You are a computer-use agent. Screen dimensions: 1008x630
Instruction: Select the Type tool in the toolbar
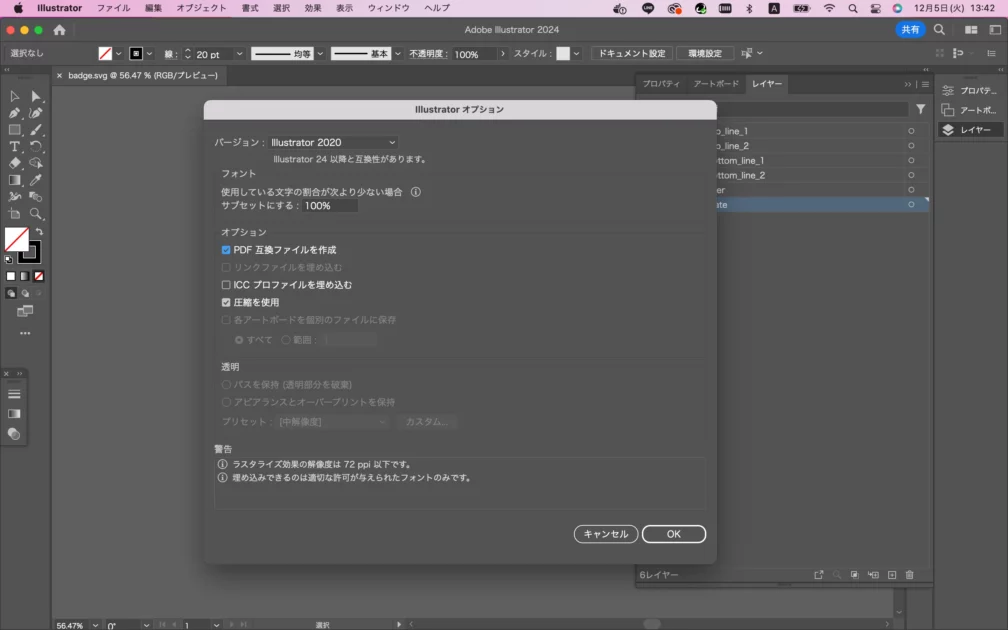[x=15, y=147]
